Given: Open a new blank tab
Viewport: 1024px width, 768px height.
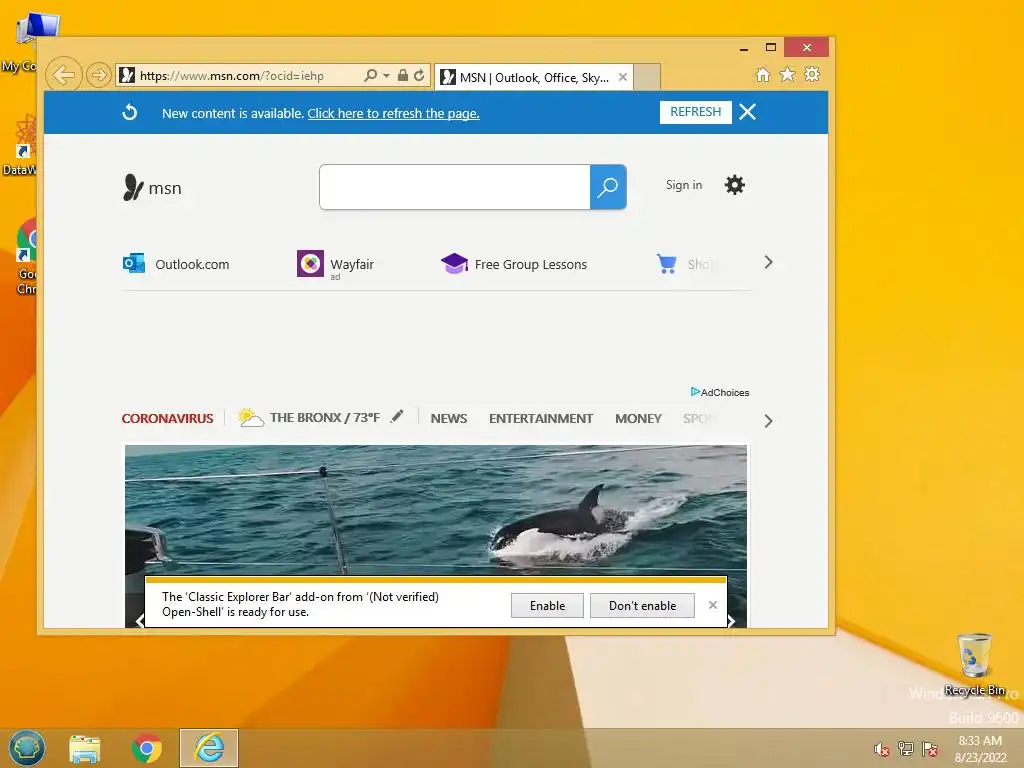Looking at the screenshot, I should point(647,77).
